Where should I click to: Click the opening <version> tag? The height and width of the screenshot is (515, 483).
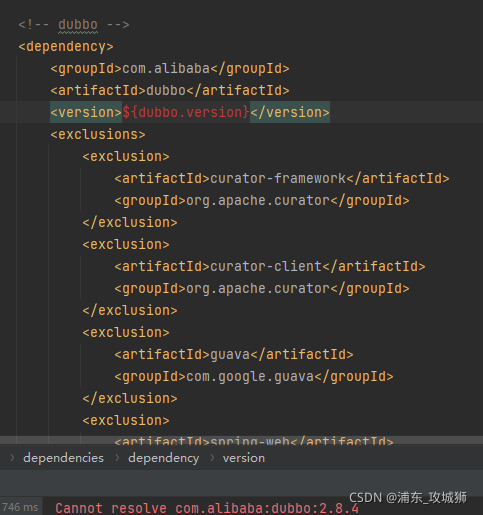pyautogui.click(x=86, y=112)
